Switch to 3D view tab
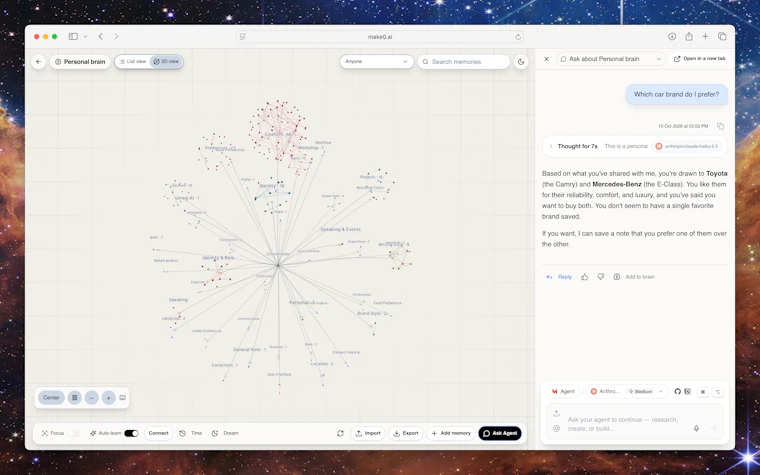This screenshot has width=760, height=475. coord(166,62)
